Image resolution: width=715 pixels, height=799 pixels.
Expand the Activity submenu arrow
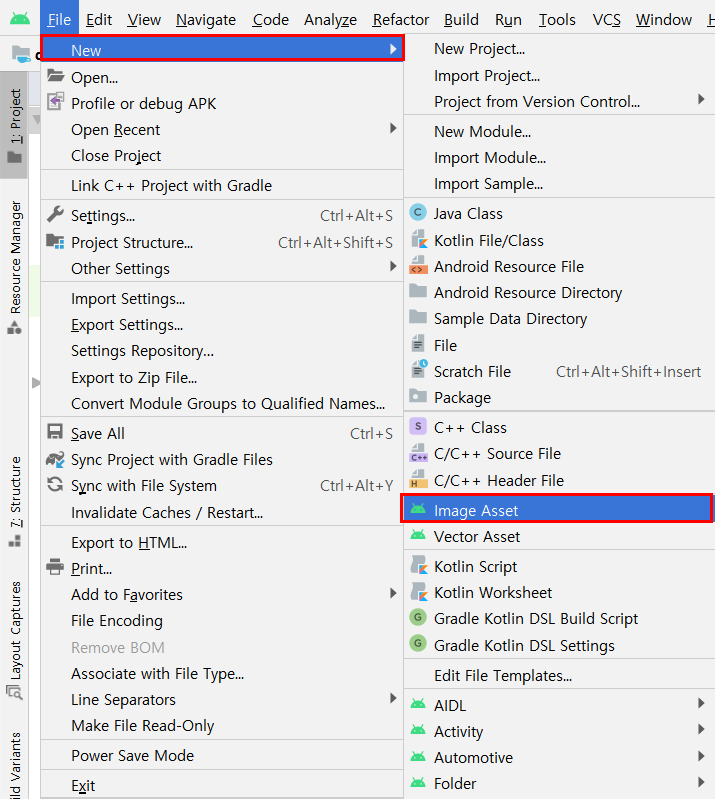pyautogui.click(x=701, y=729)
